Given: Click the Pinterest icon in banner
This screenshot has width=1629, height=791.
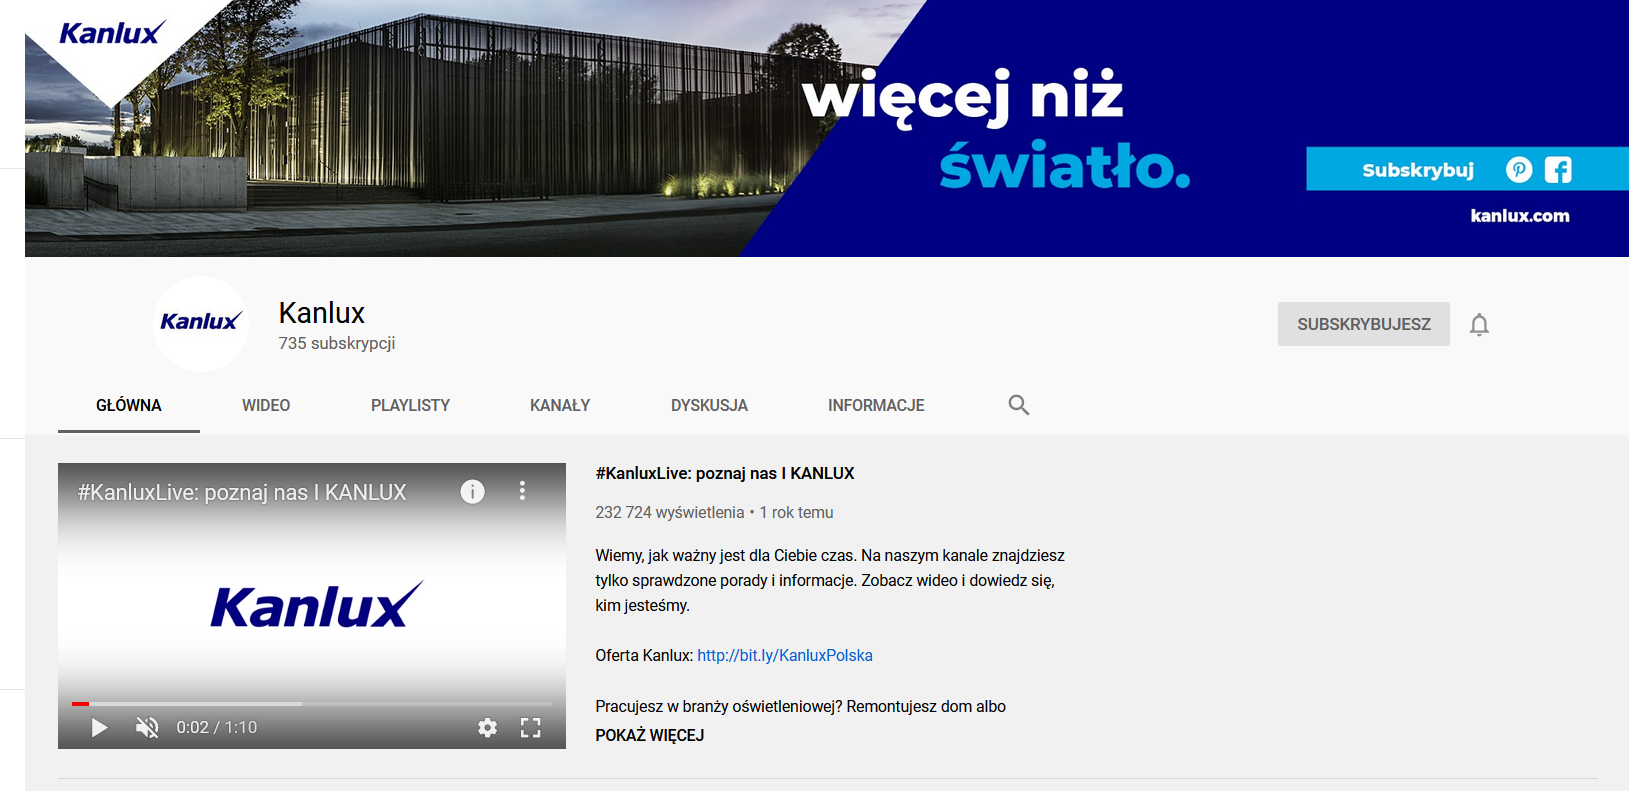Looking at the screenshot, I should (x=1519, y=170).
